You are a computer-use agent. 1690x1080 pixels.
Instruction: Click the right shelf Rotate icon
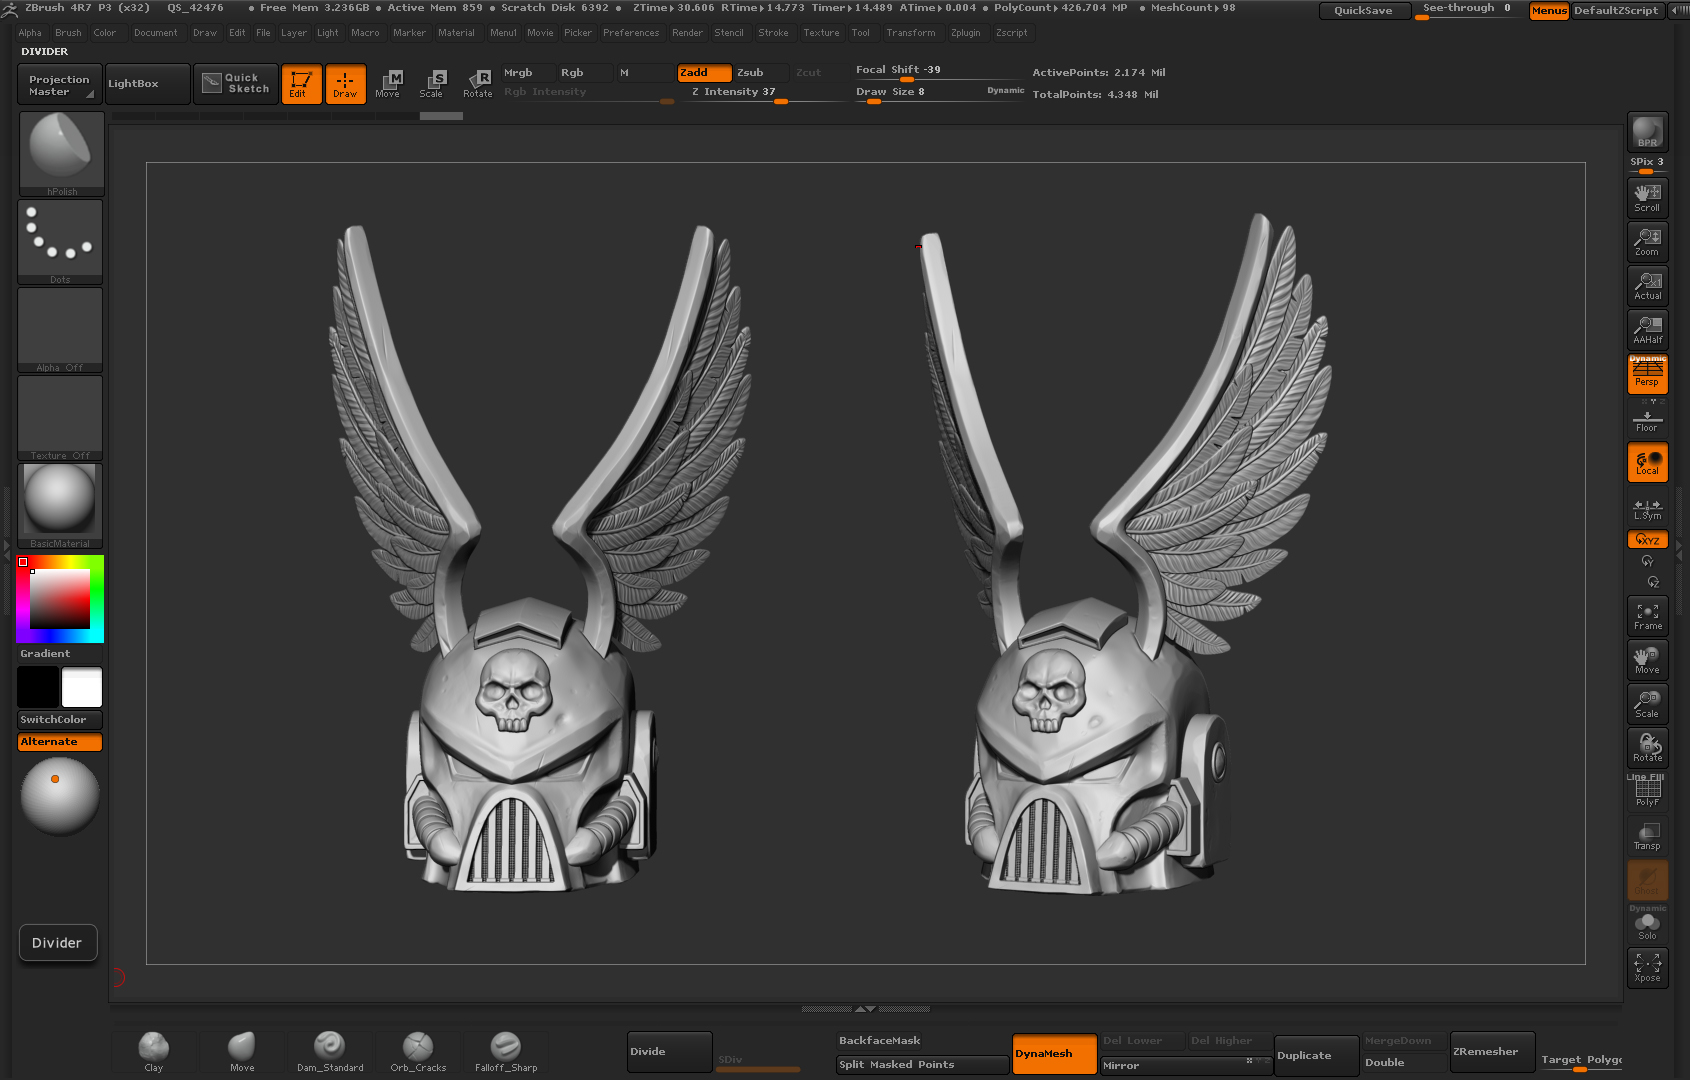pyautogui.click(x=1647, y=748)
